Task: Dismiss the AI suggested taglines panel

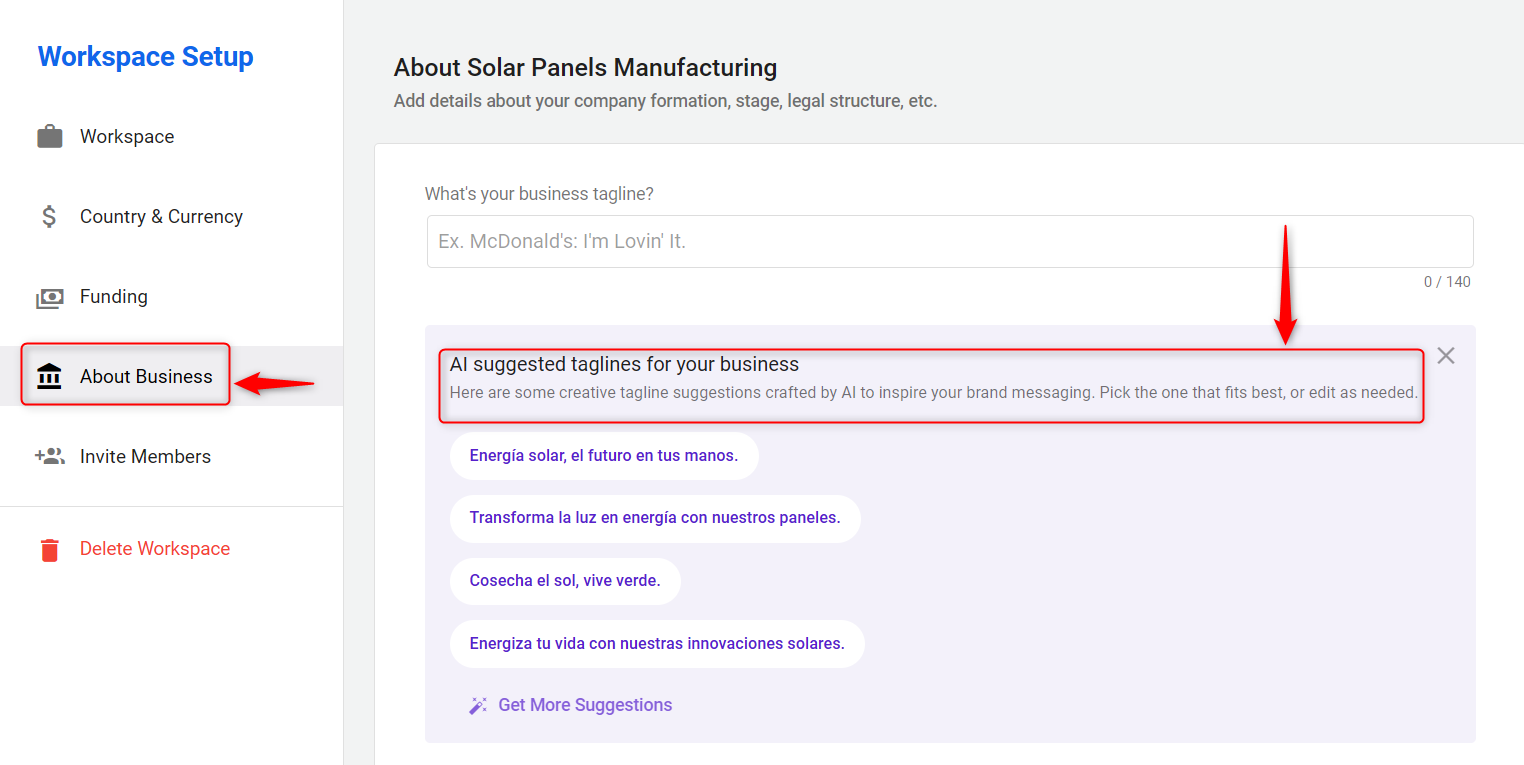Action: click(1445, 356)
